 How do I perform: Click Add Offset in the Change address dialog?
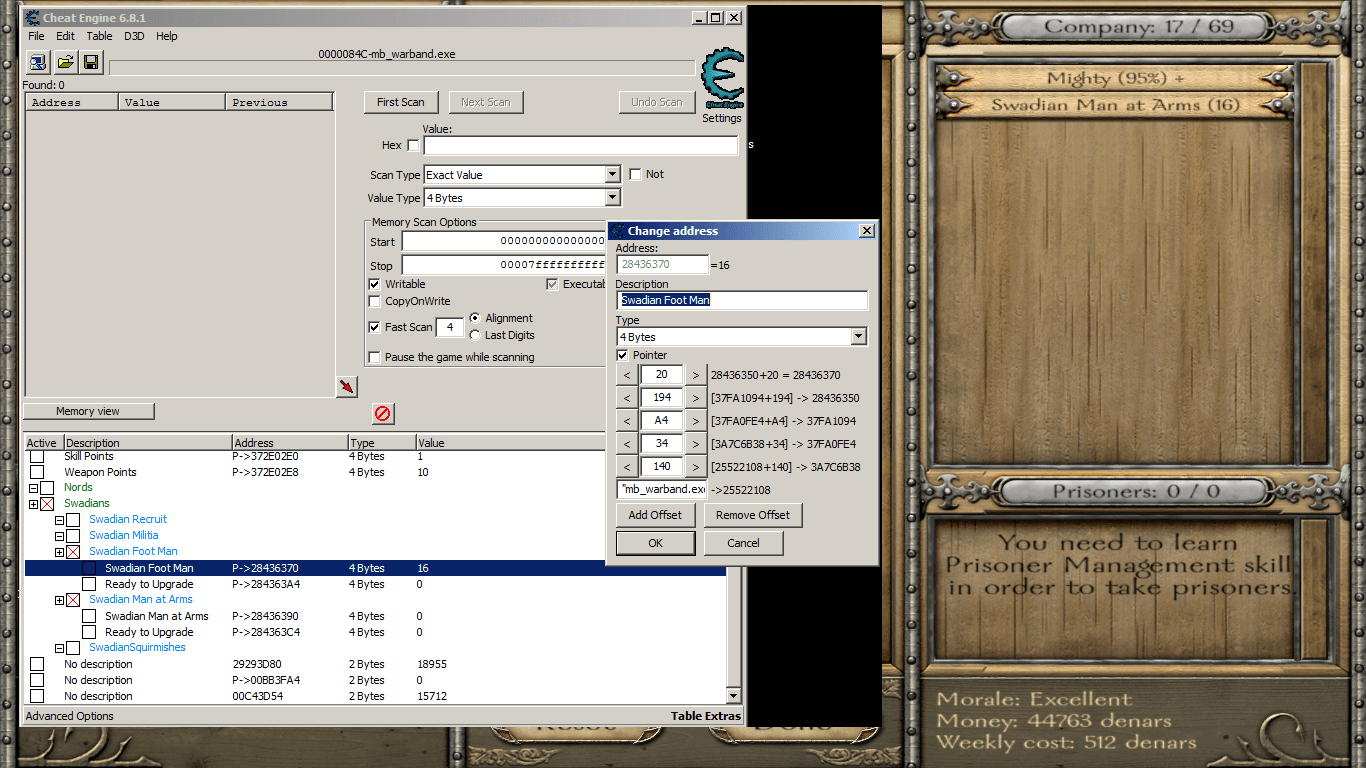pyautogui.click(x=655, y=515)
